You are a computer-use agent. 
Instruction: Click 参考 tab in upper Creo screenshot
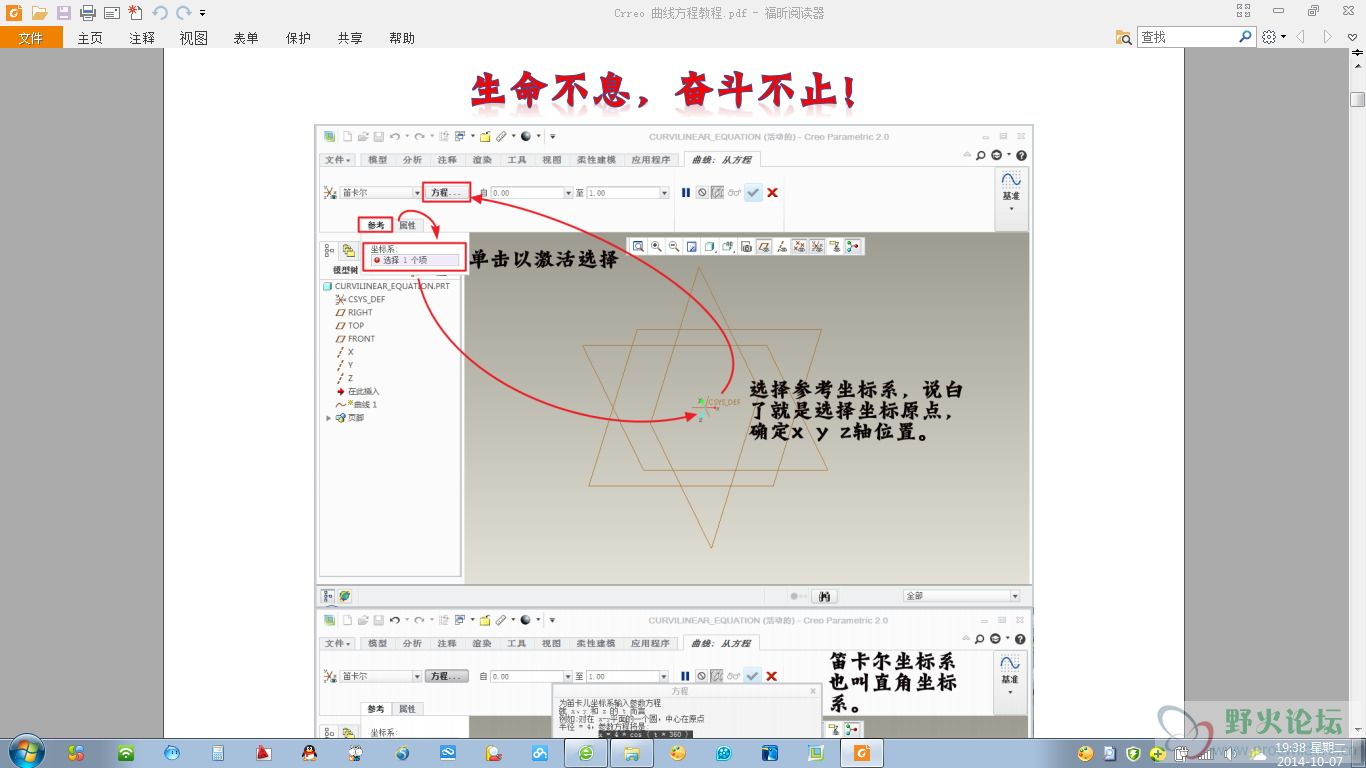(x=375, y=225)
